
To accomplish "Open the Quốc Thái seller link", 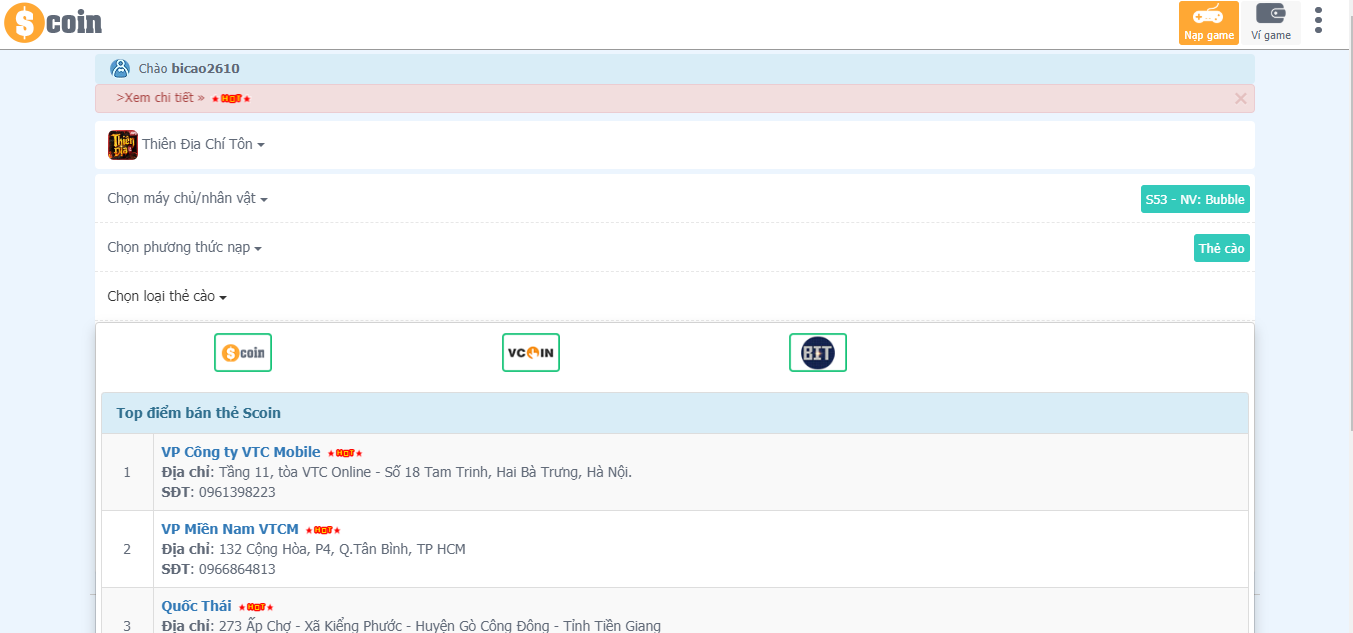I will 196,606.
